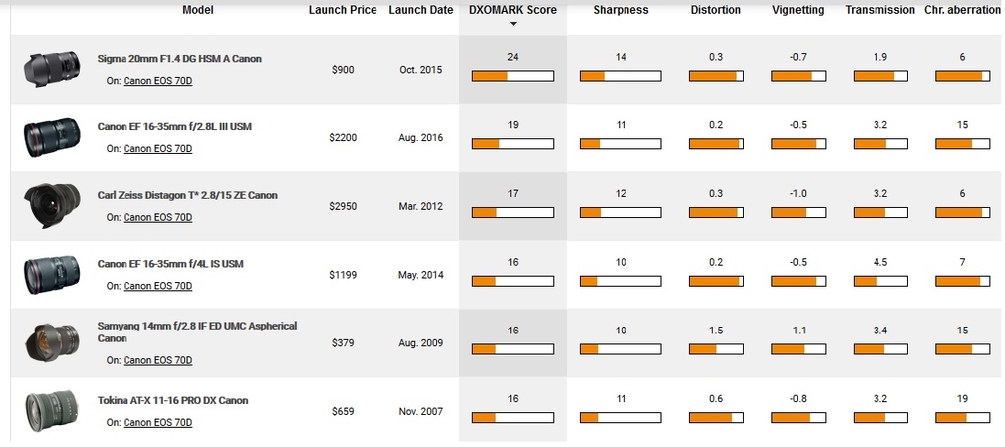Screen dimensions: 1005x447
Task: Click Samyang vignetting value 1.1
Action: click(798, 330)
